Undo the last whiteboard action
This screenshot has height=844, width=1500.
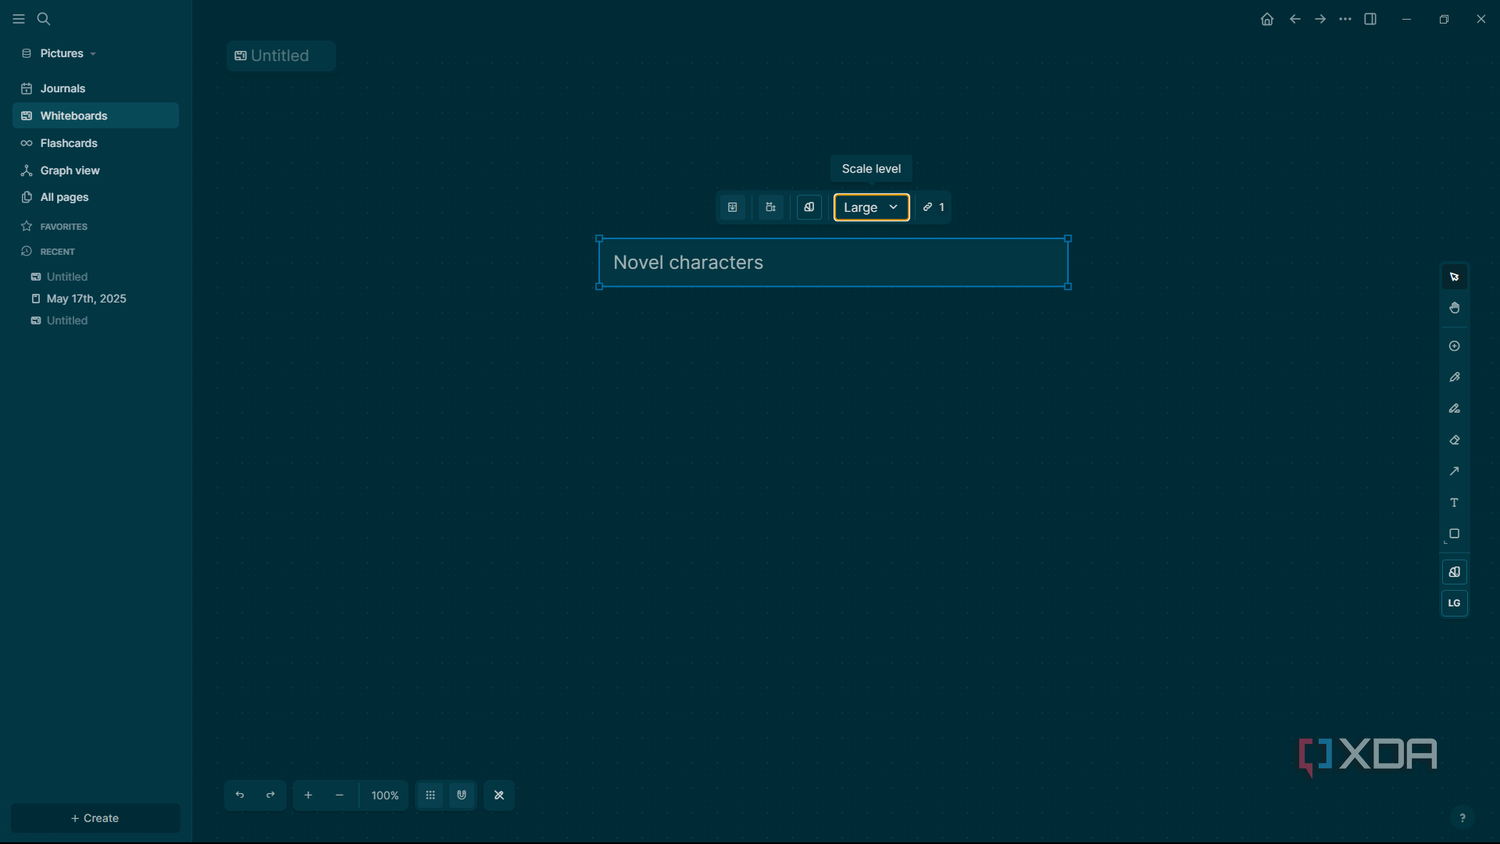point(240,795)
